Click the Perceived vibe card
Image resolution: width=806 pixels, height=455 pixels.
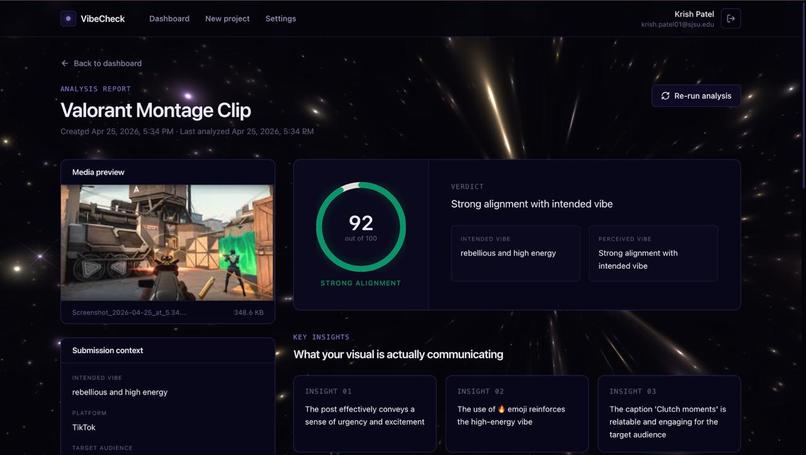pyautogui.click(x=653, y=253)
